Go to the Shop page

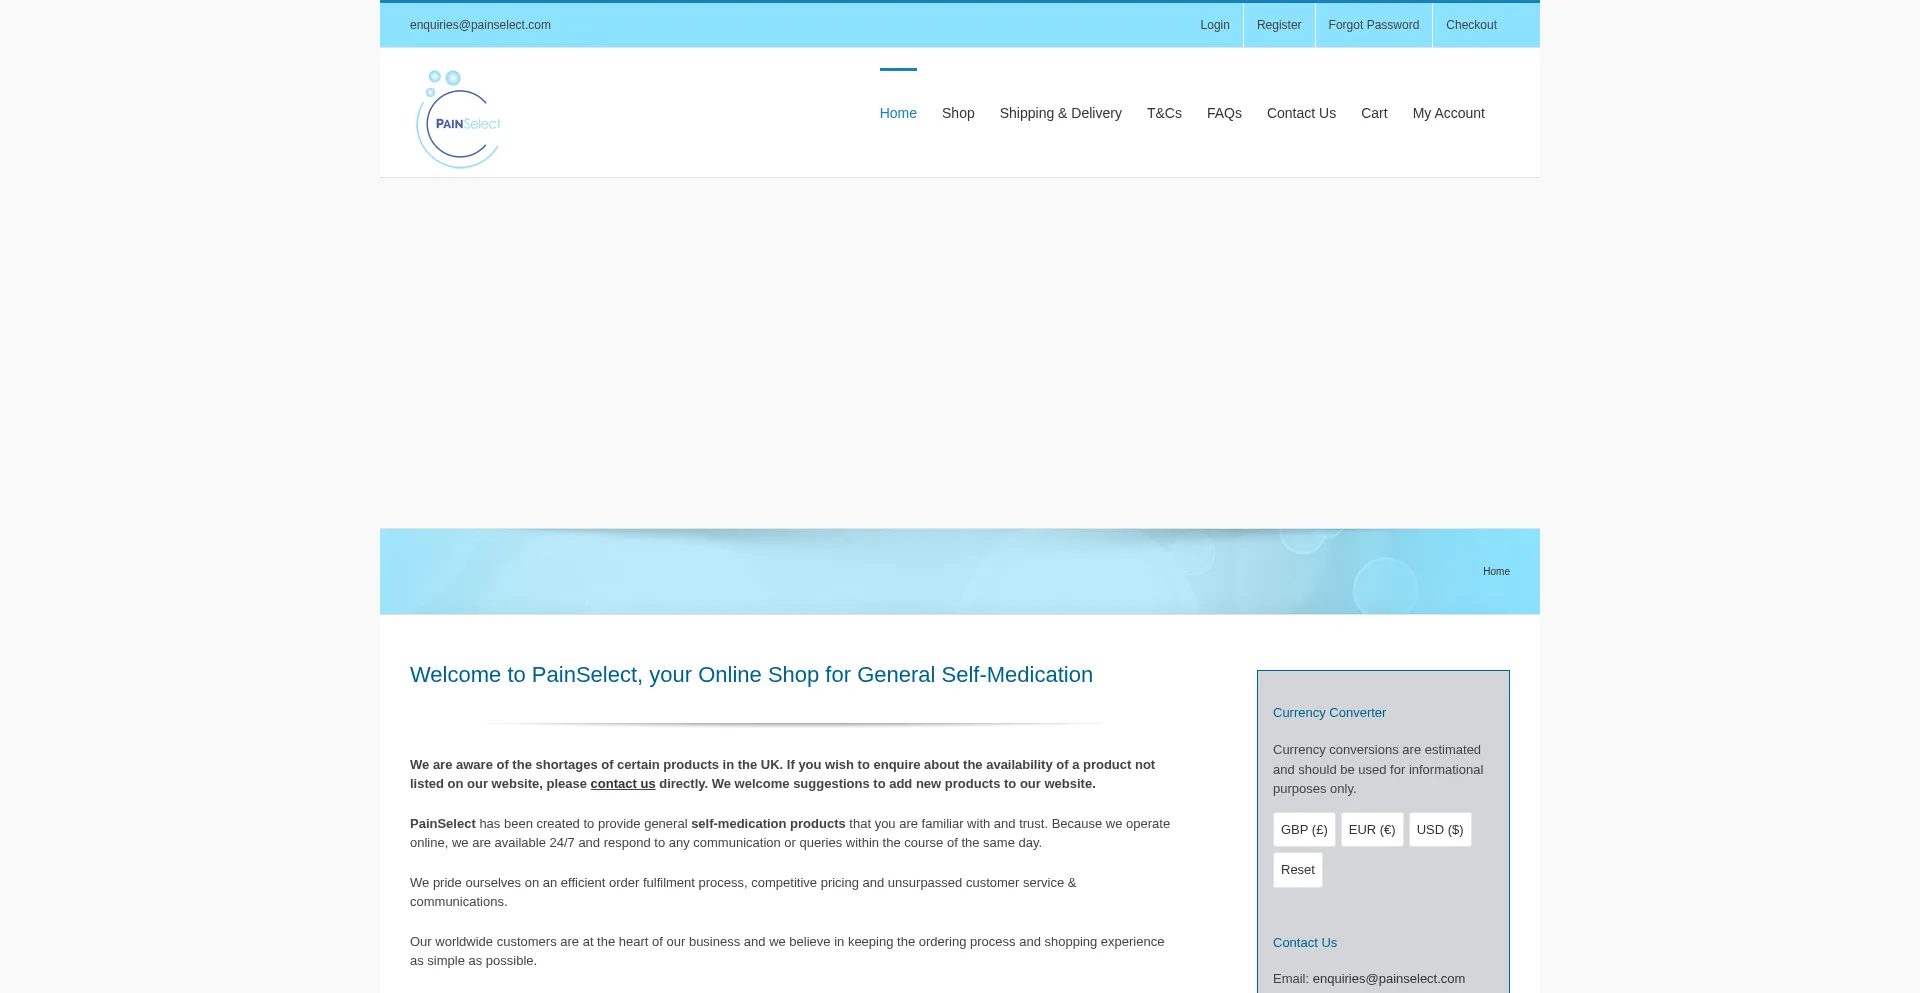click(x=958, y=113)
